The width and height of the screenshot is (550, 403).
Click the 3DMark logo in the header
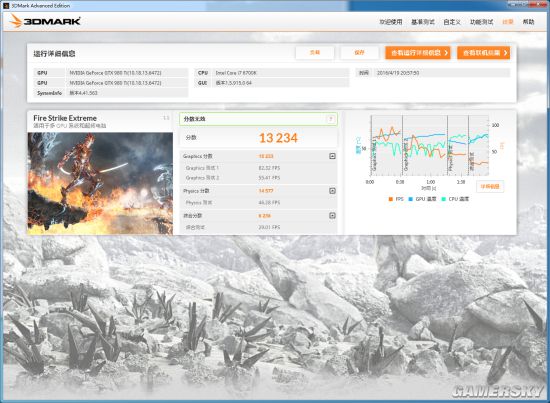(45, 21)
